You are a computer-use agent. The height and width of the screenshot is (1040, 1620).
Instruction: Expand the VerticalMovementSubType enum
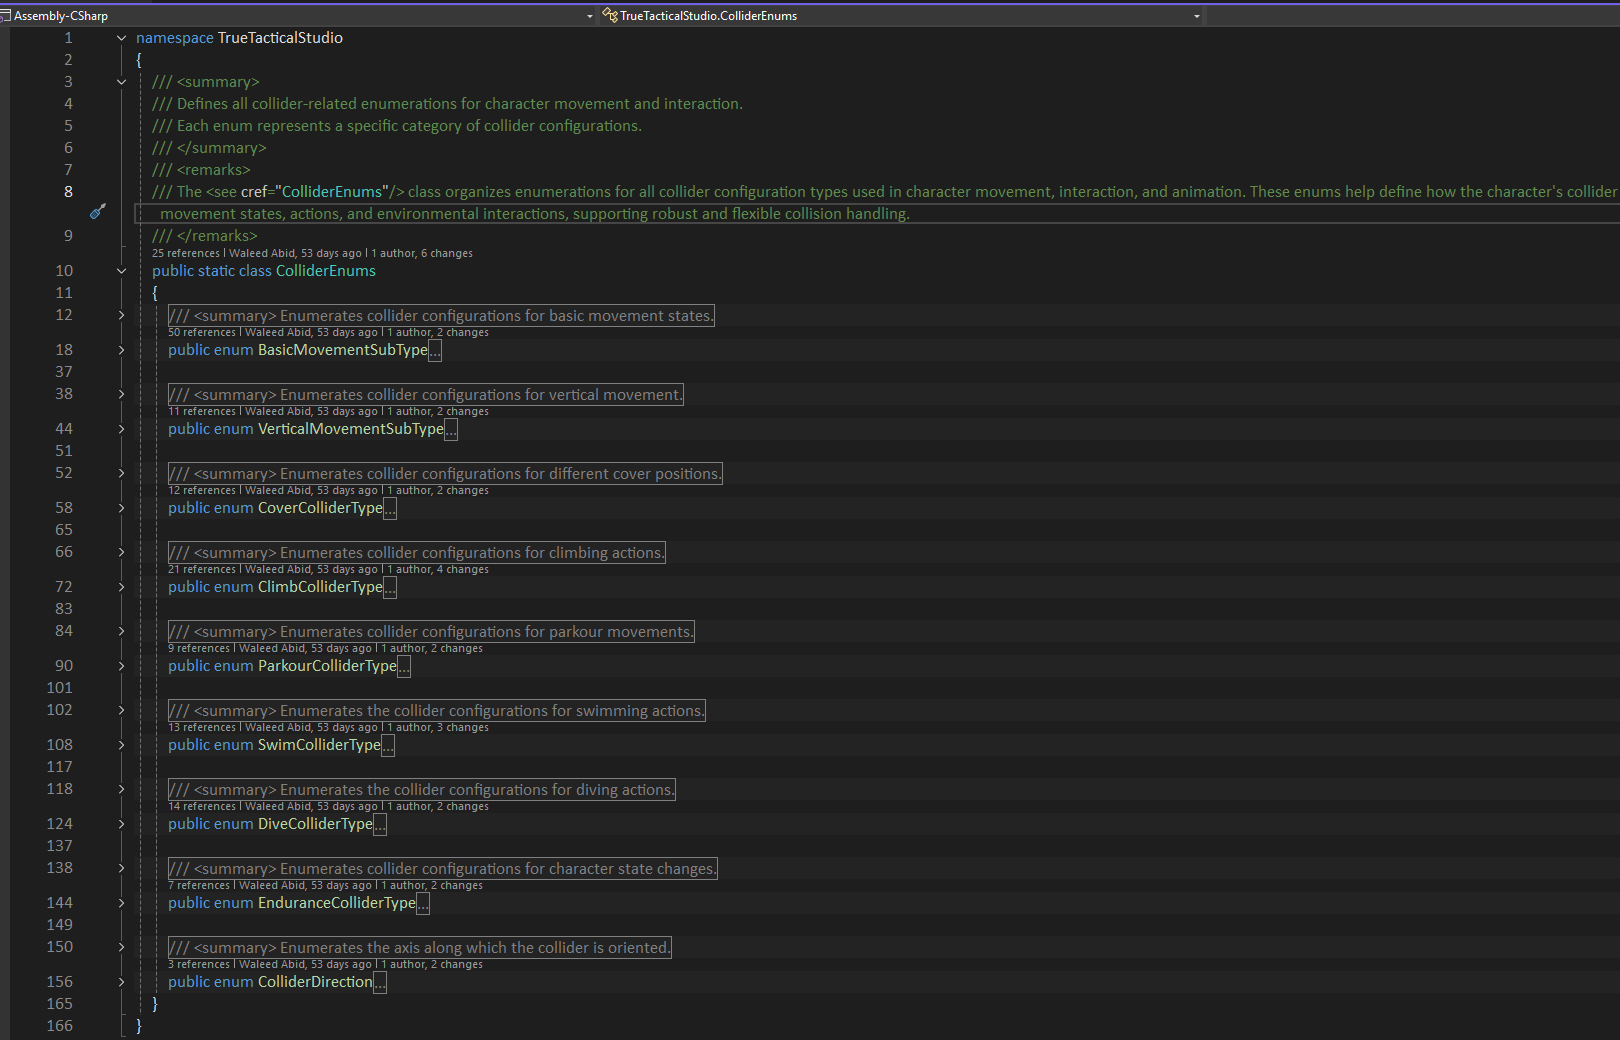click(121, 429)
